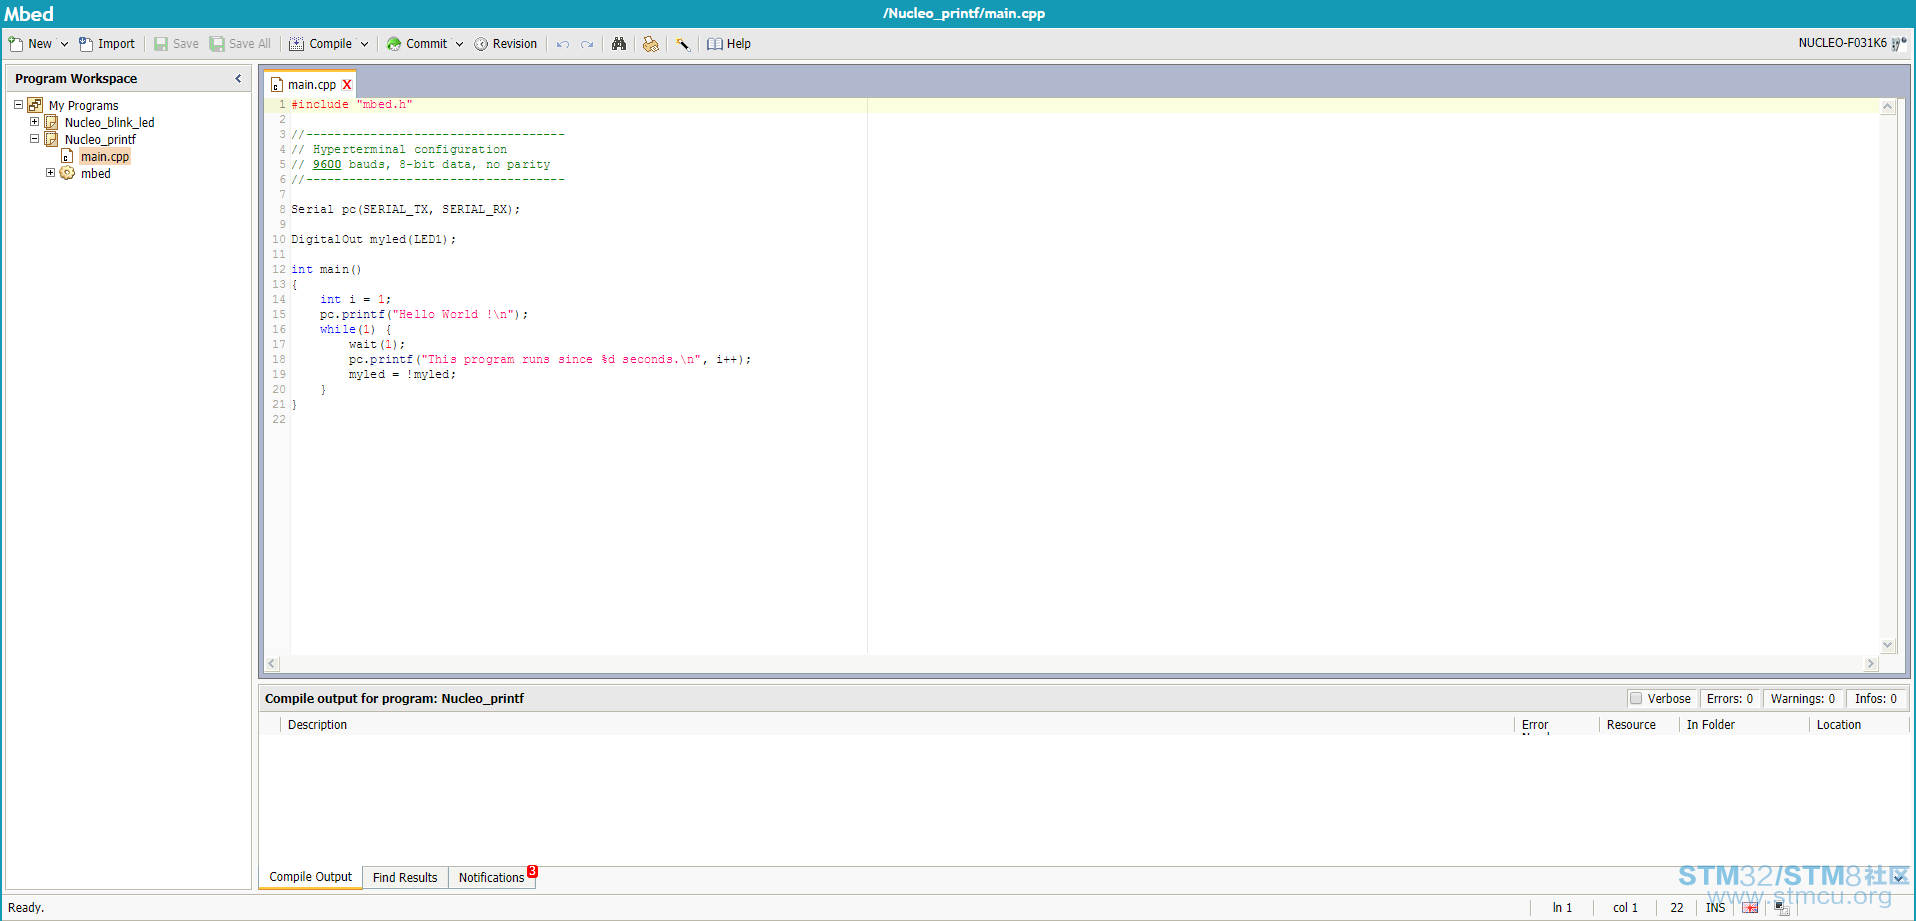Collapse the My Programs tree node

tap(18, 105)
